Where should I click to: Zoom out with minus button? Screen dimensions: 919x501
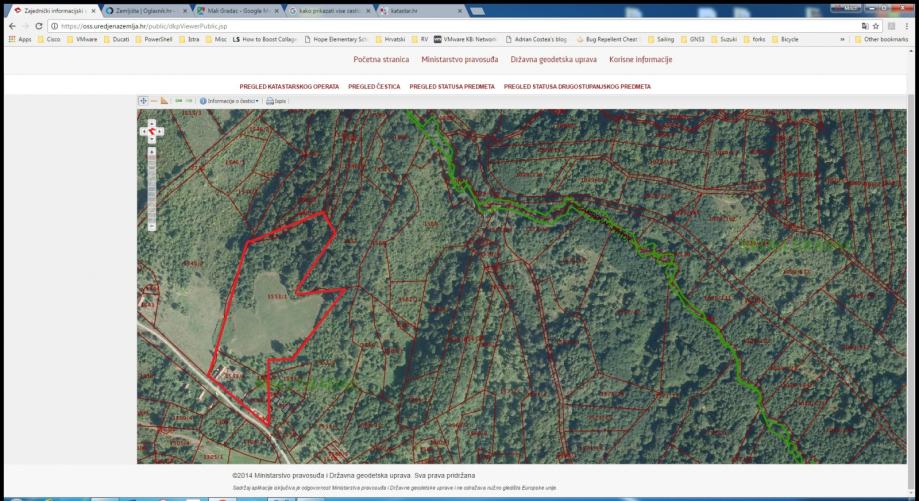(x=152, y=227)
